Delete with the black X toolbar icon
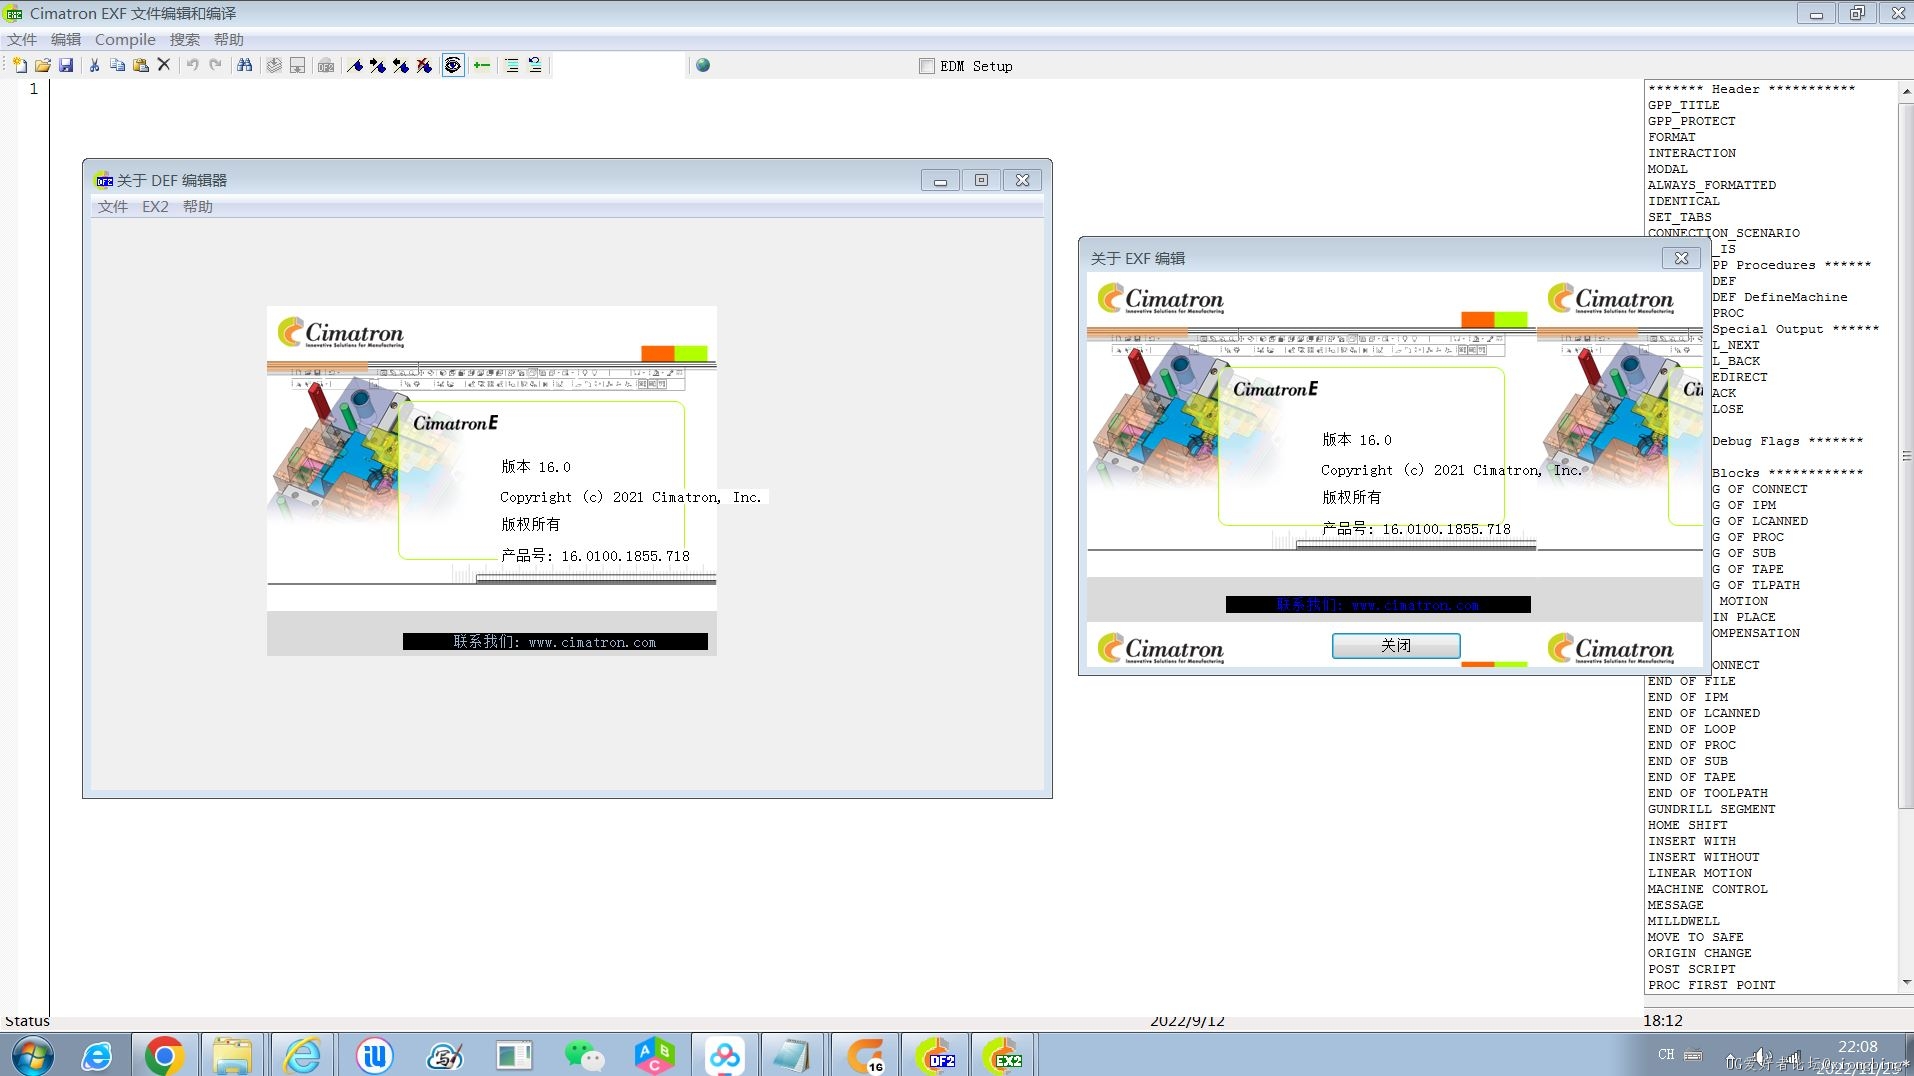1914x1076 pixels. pyautogui.click(x=164, y=65)
